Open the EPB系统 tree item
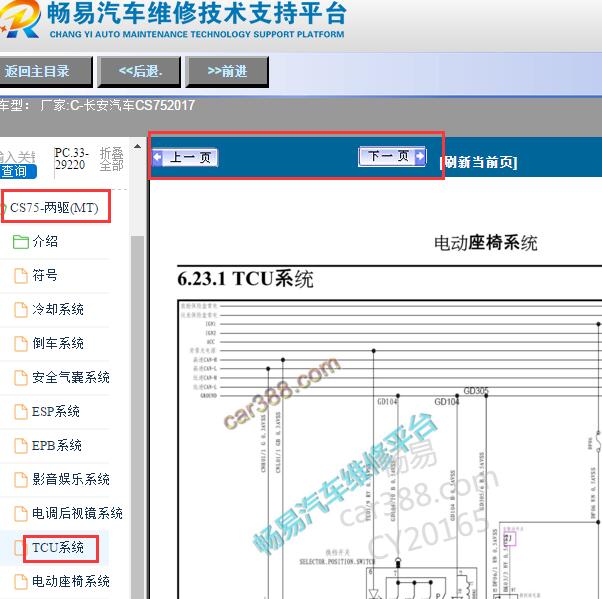 (56, 445)
